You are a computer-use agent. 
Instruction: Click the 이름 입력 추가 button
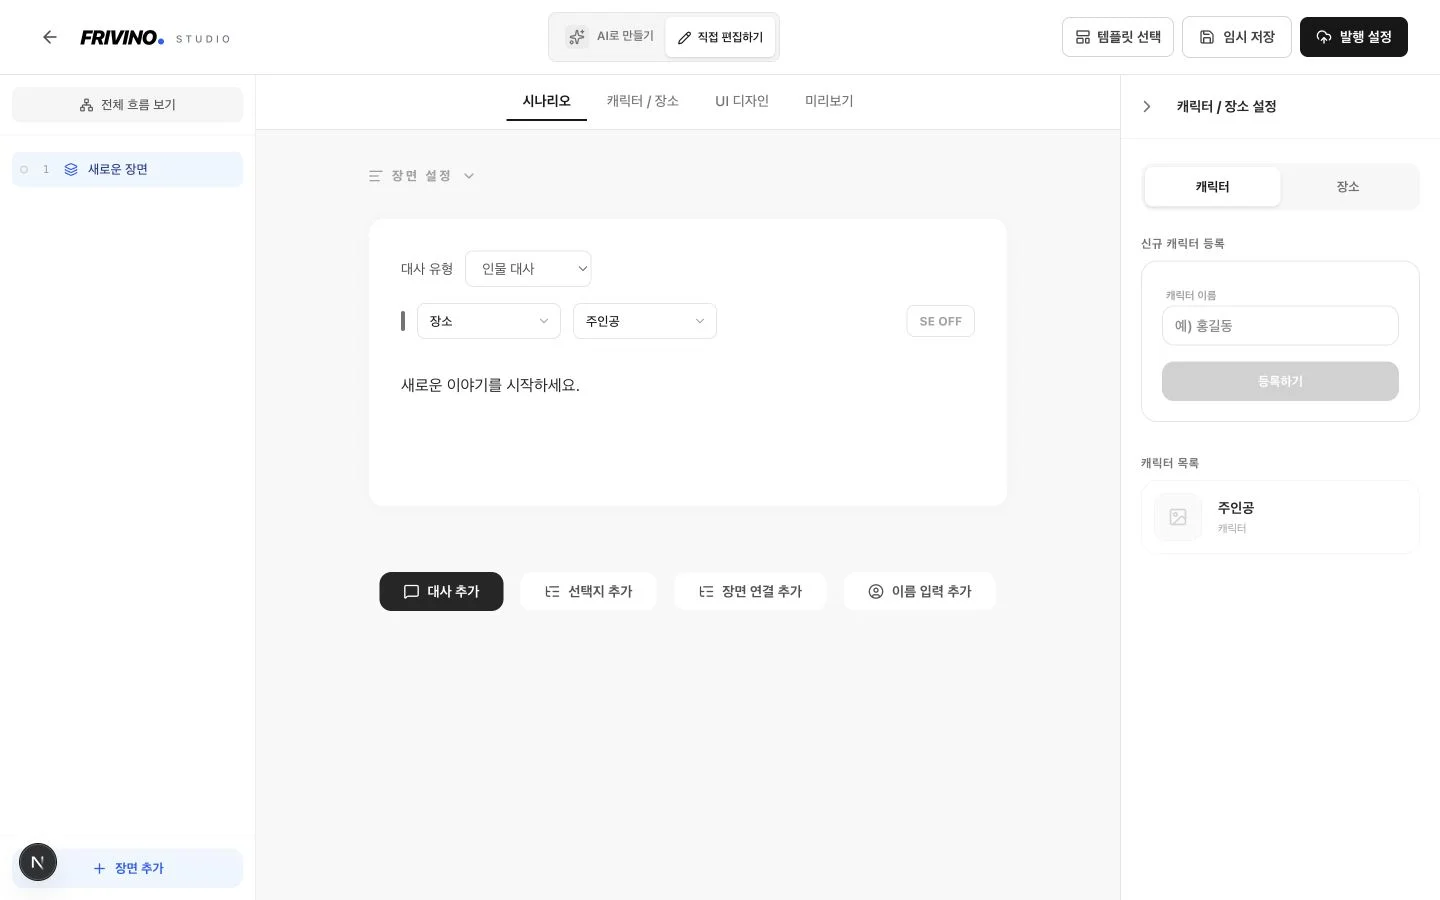pyautogui.click(x=920, y=592)
